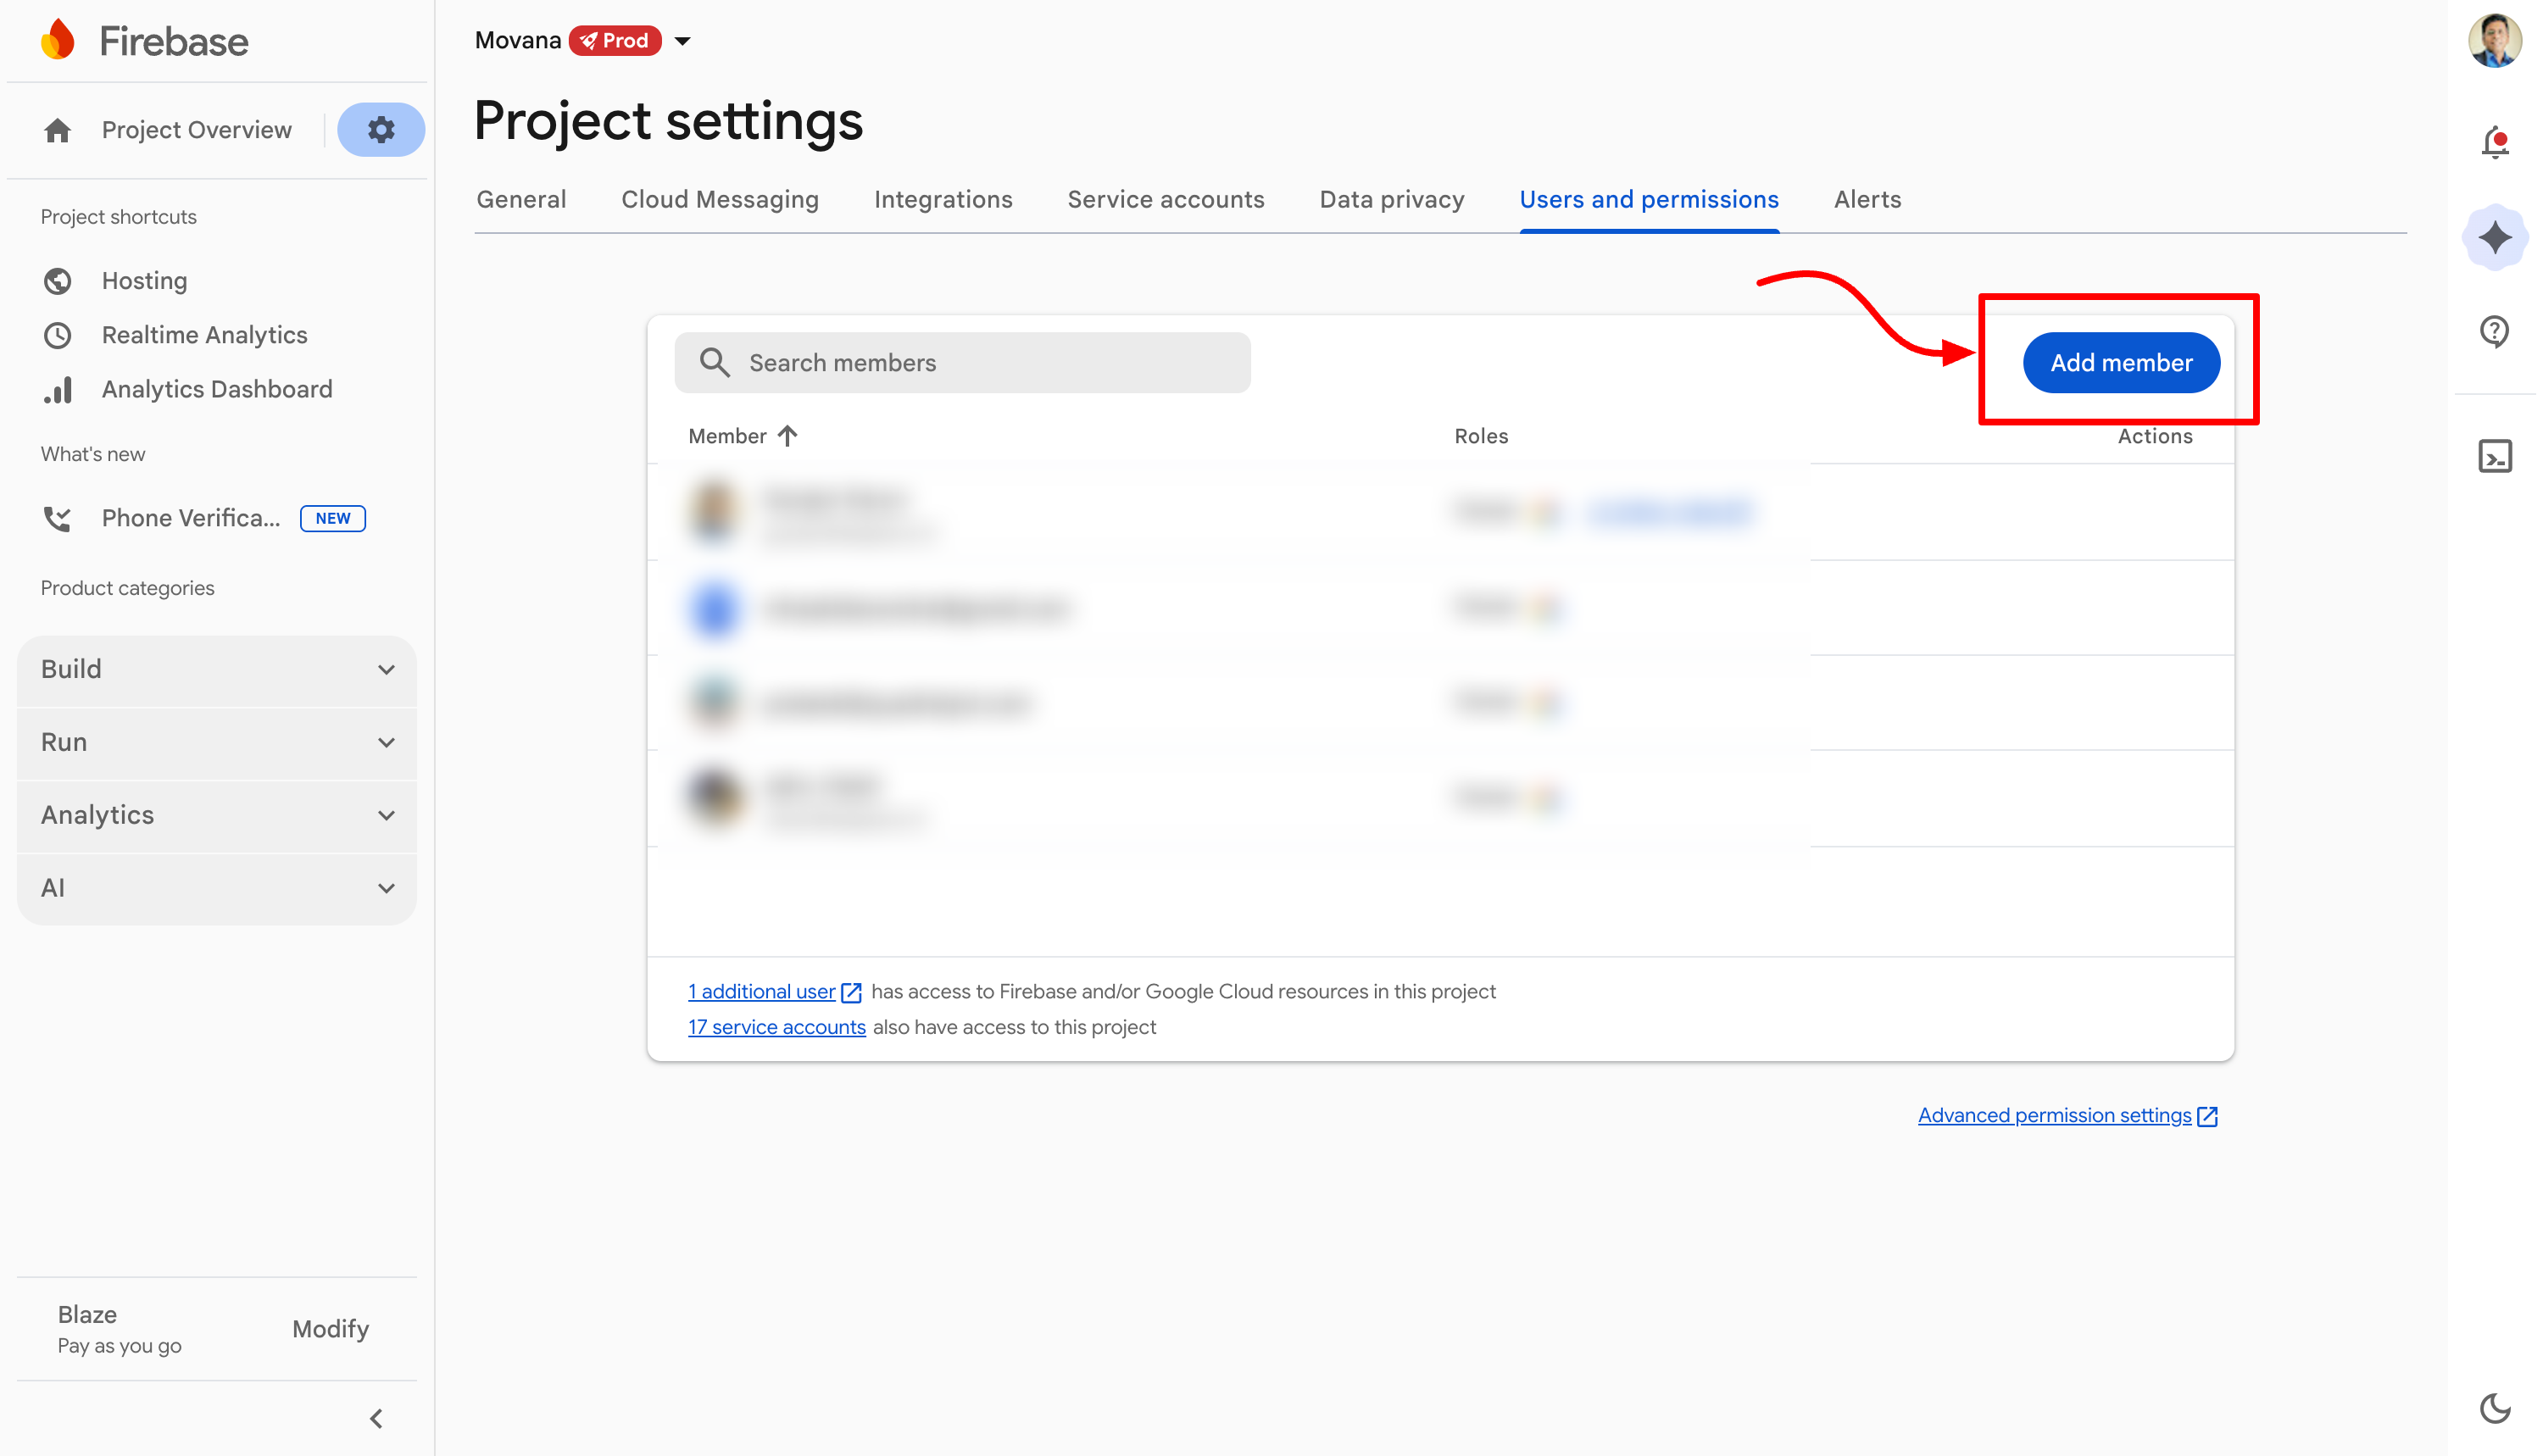Click the Add member button
This screenshot has height=1456, width=2543.
2120,363
